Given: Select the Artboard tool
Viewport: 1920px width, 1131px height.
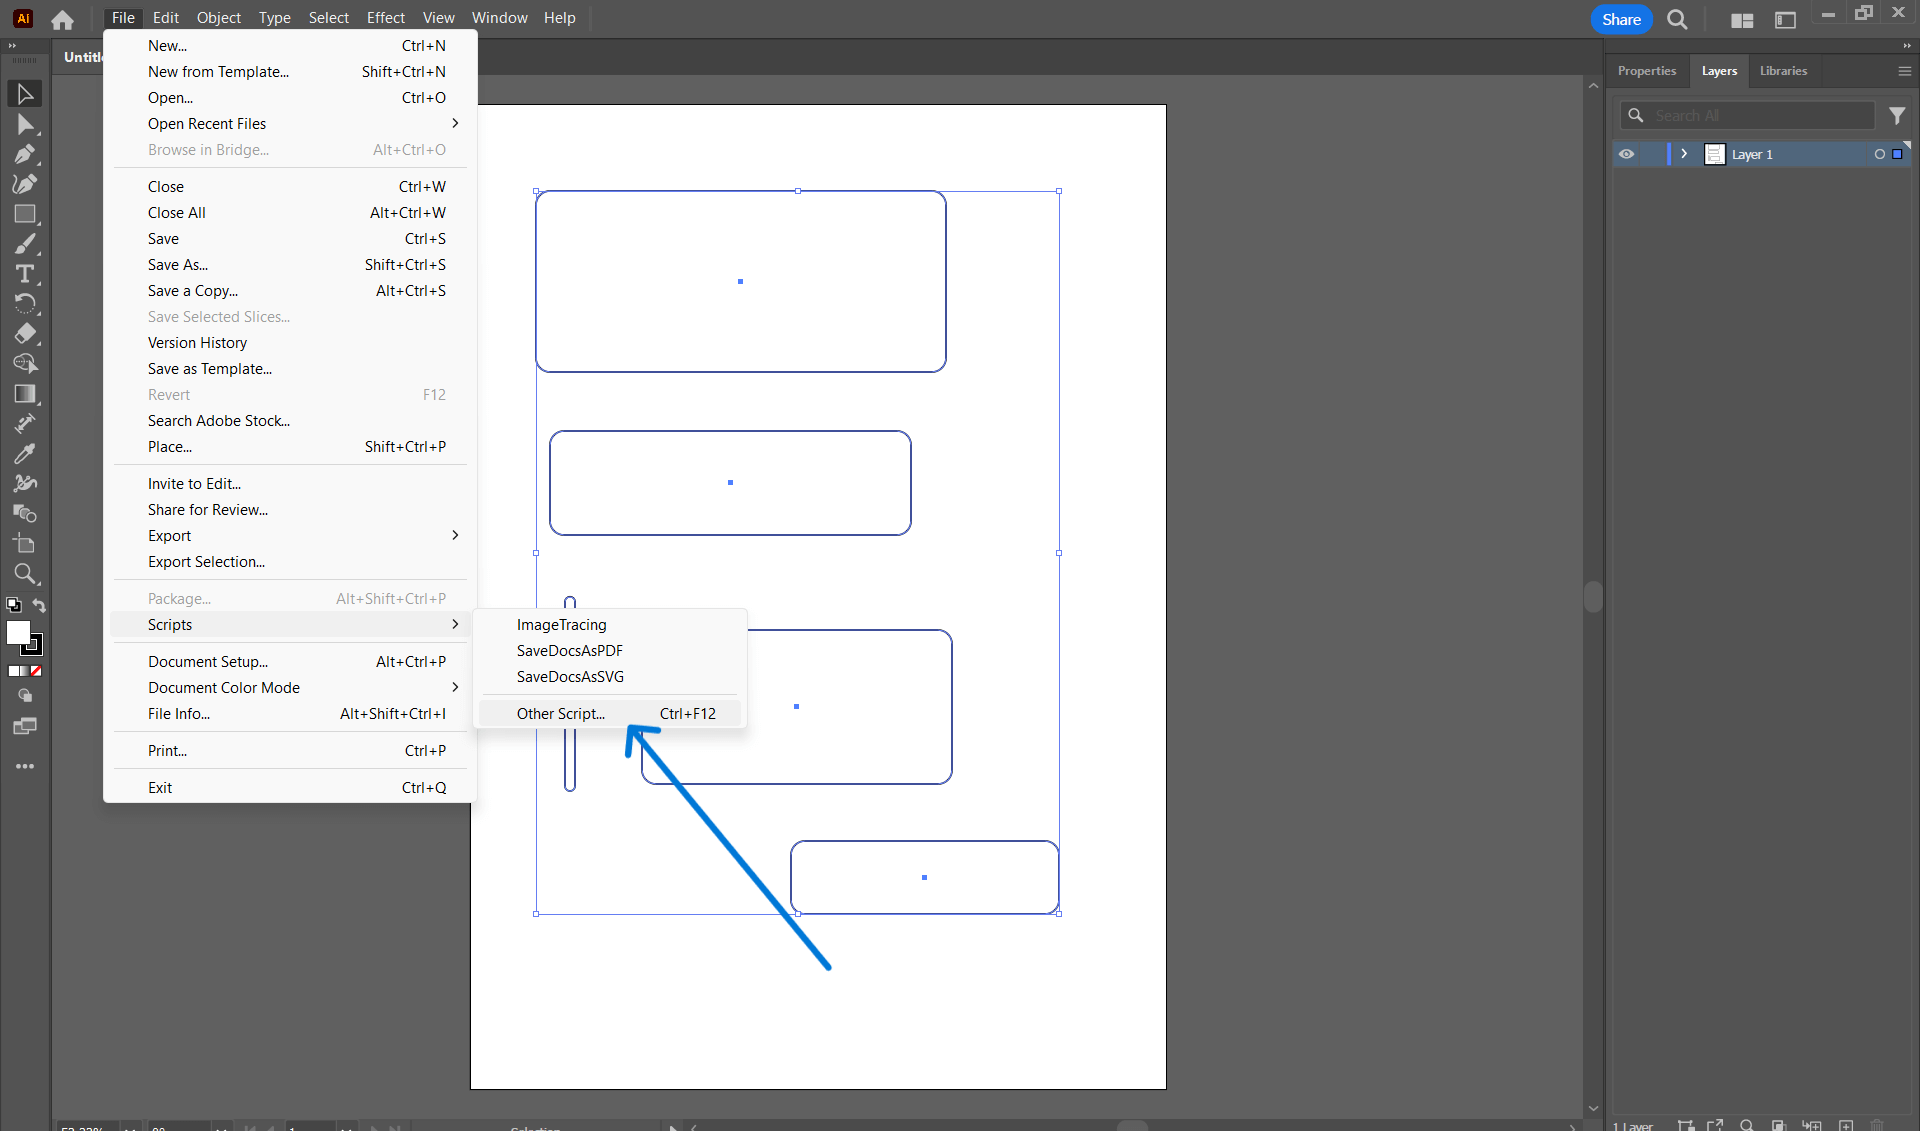Looking at the screenshot, I should (x=25, y=544).
